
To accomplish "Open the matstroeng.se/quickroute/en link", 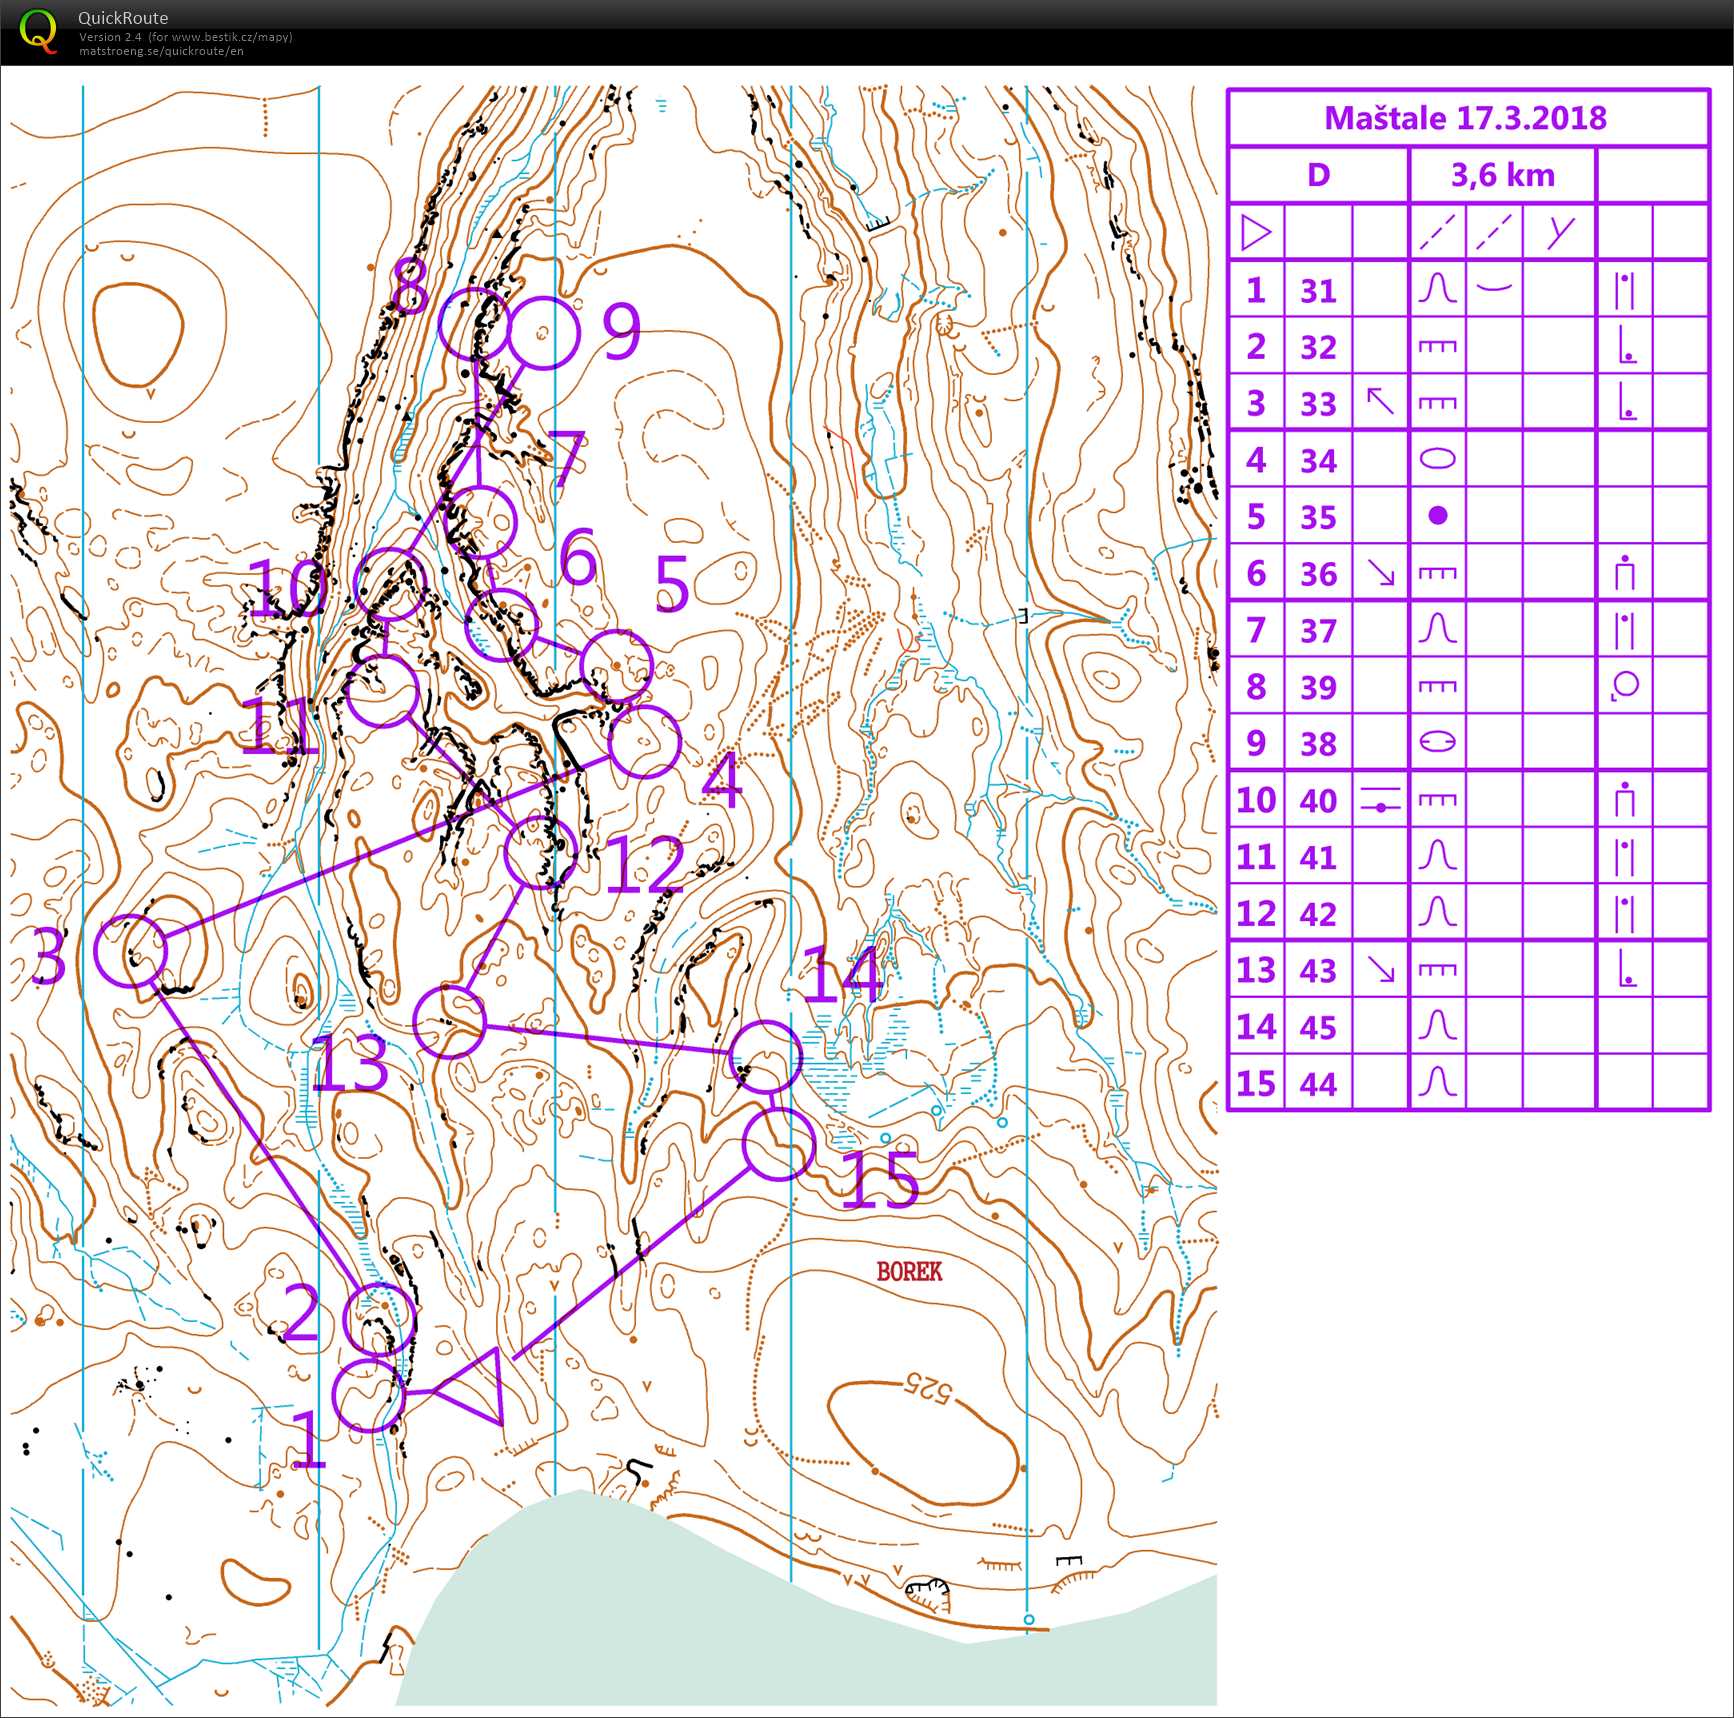I will point(161,51).
